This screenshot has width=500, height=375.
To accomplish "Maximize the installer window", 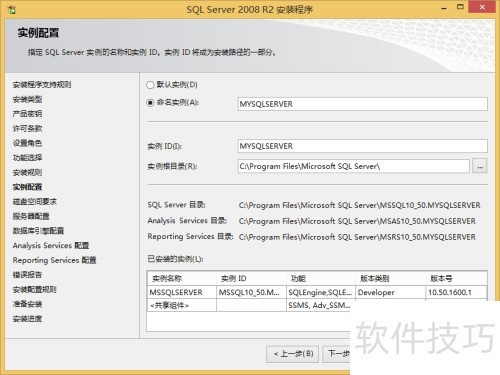I will (460, 7).
